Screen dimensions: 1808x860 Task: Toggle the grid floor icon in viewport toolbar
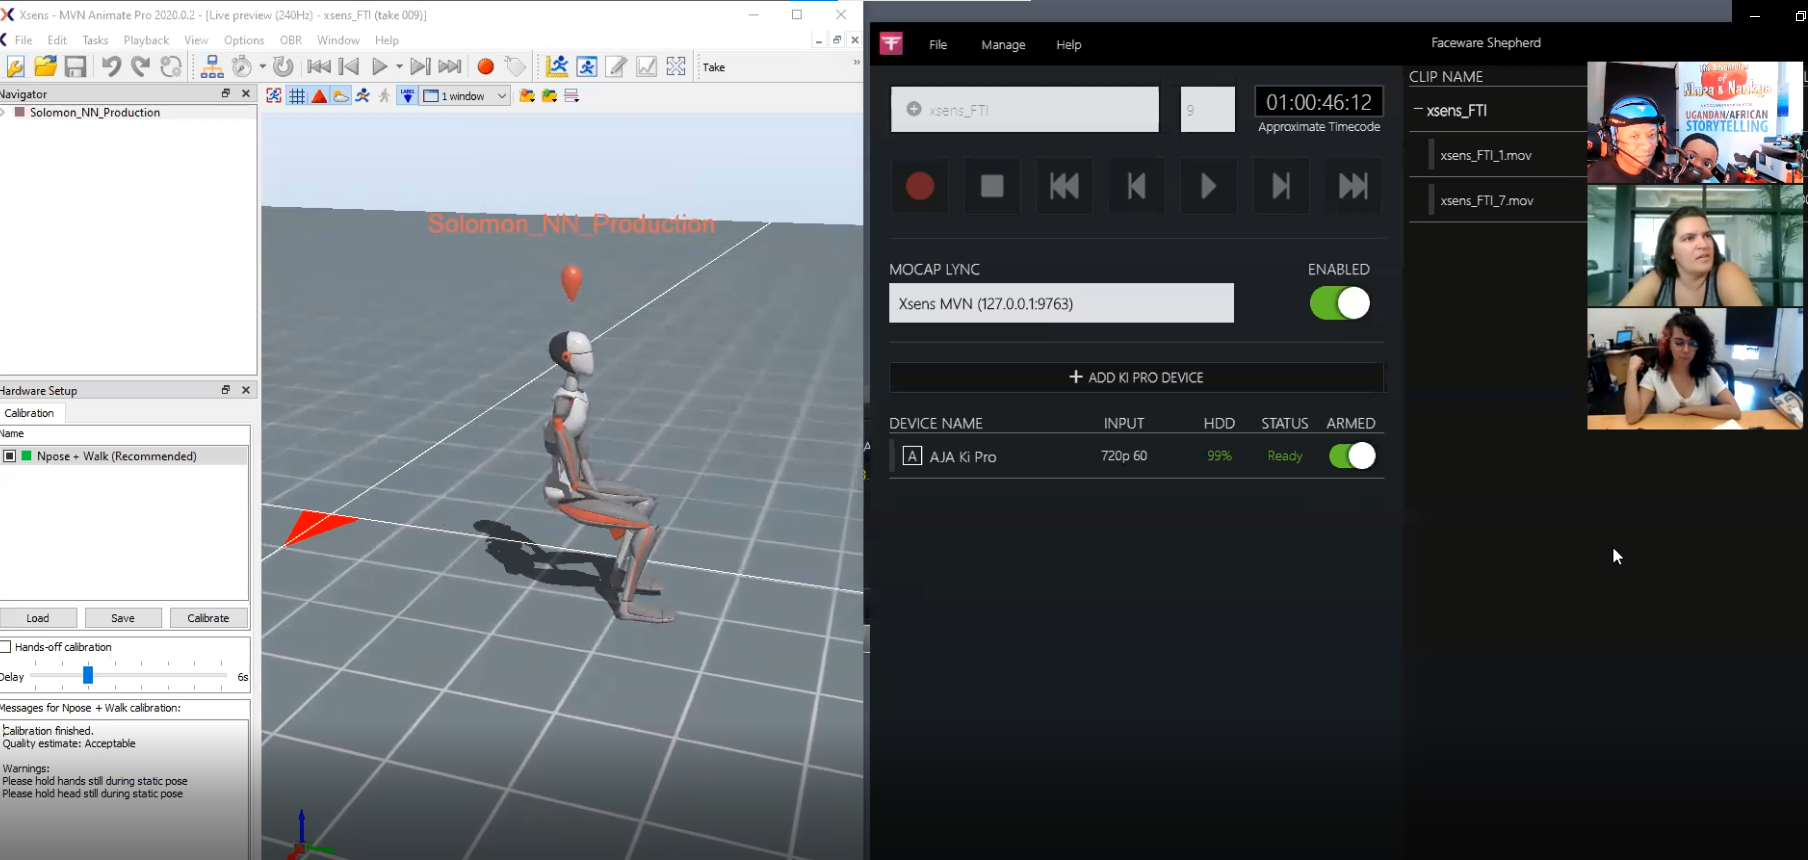(297, 96)
